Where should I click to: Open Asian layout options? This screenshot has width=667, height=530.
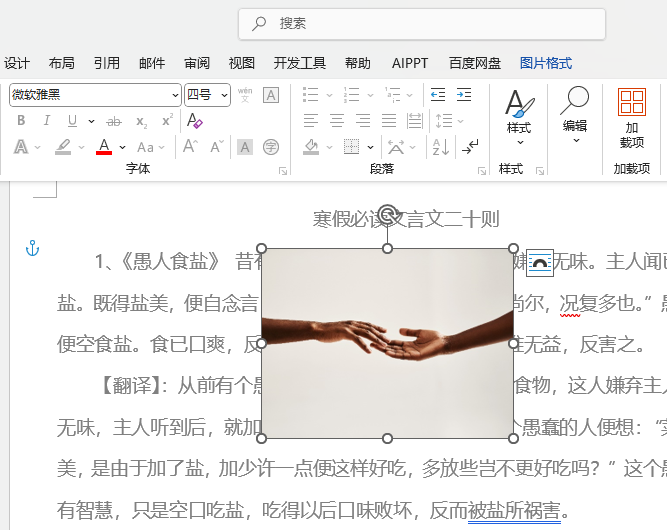coord(401,147)
